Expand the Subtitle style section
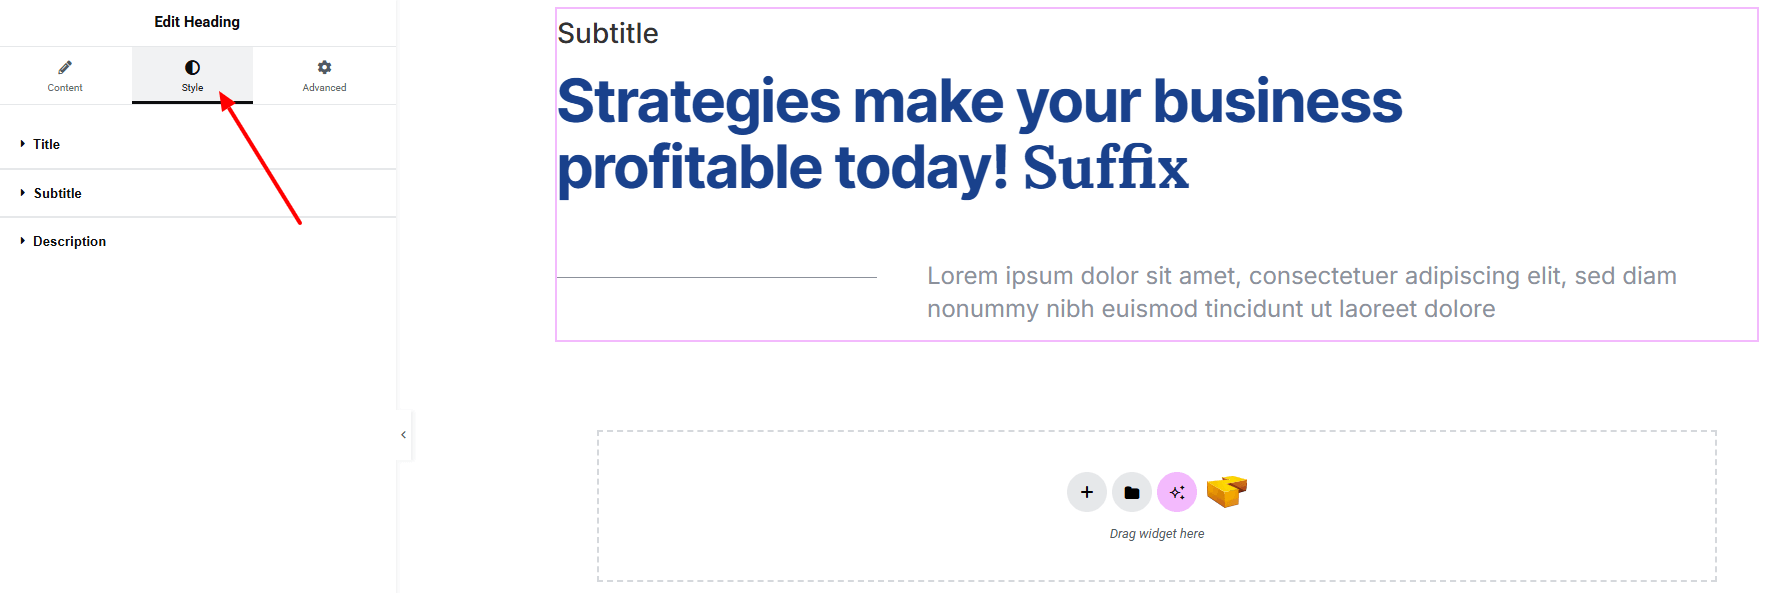Viewport: 1767px width, 593px height. pyautogui.click(x=57, y=193)
